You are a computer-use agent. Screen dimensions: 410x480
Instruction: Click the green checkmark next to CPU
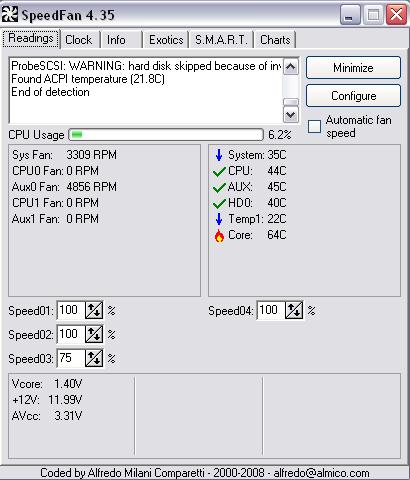[219, 171]
